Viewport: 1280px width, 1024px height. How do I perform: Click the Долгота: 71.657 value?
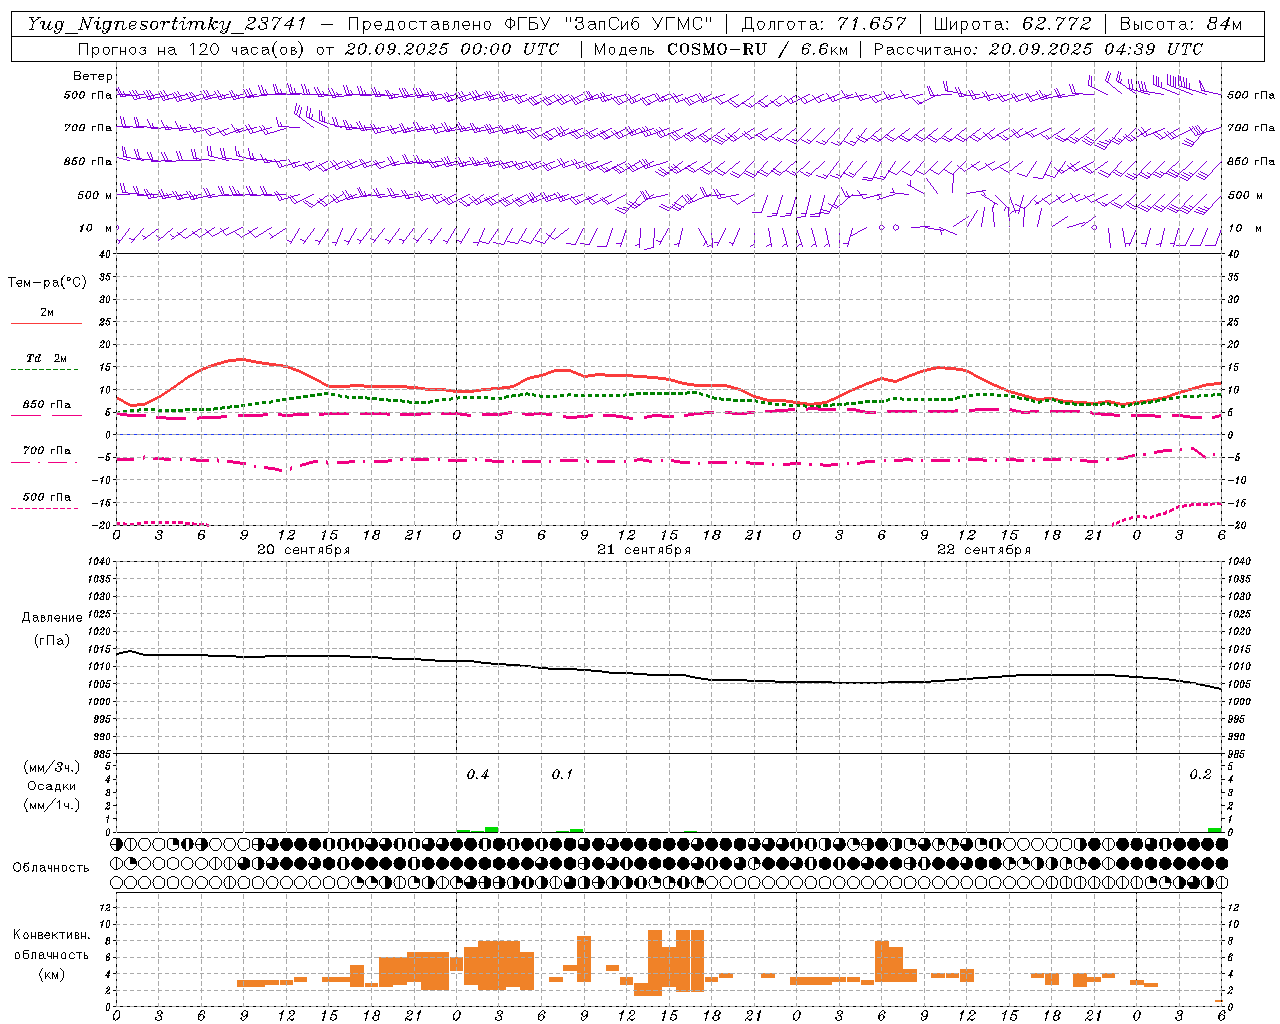[x=824, y=24]
